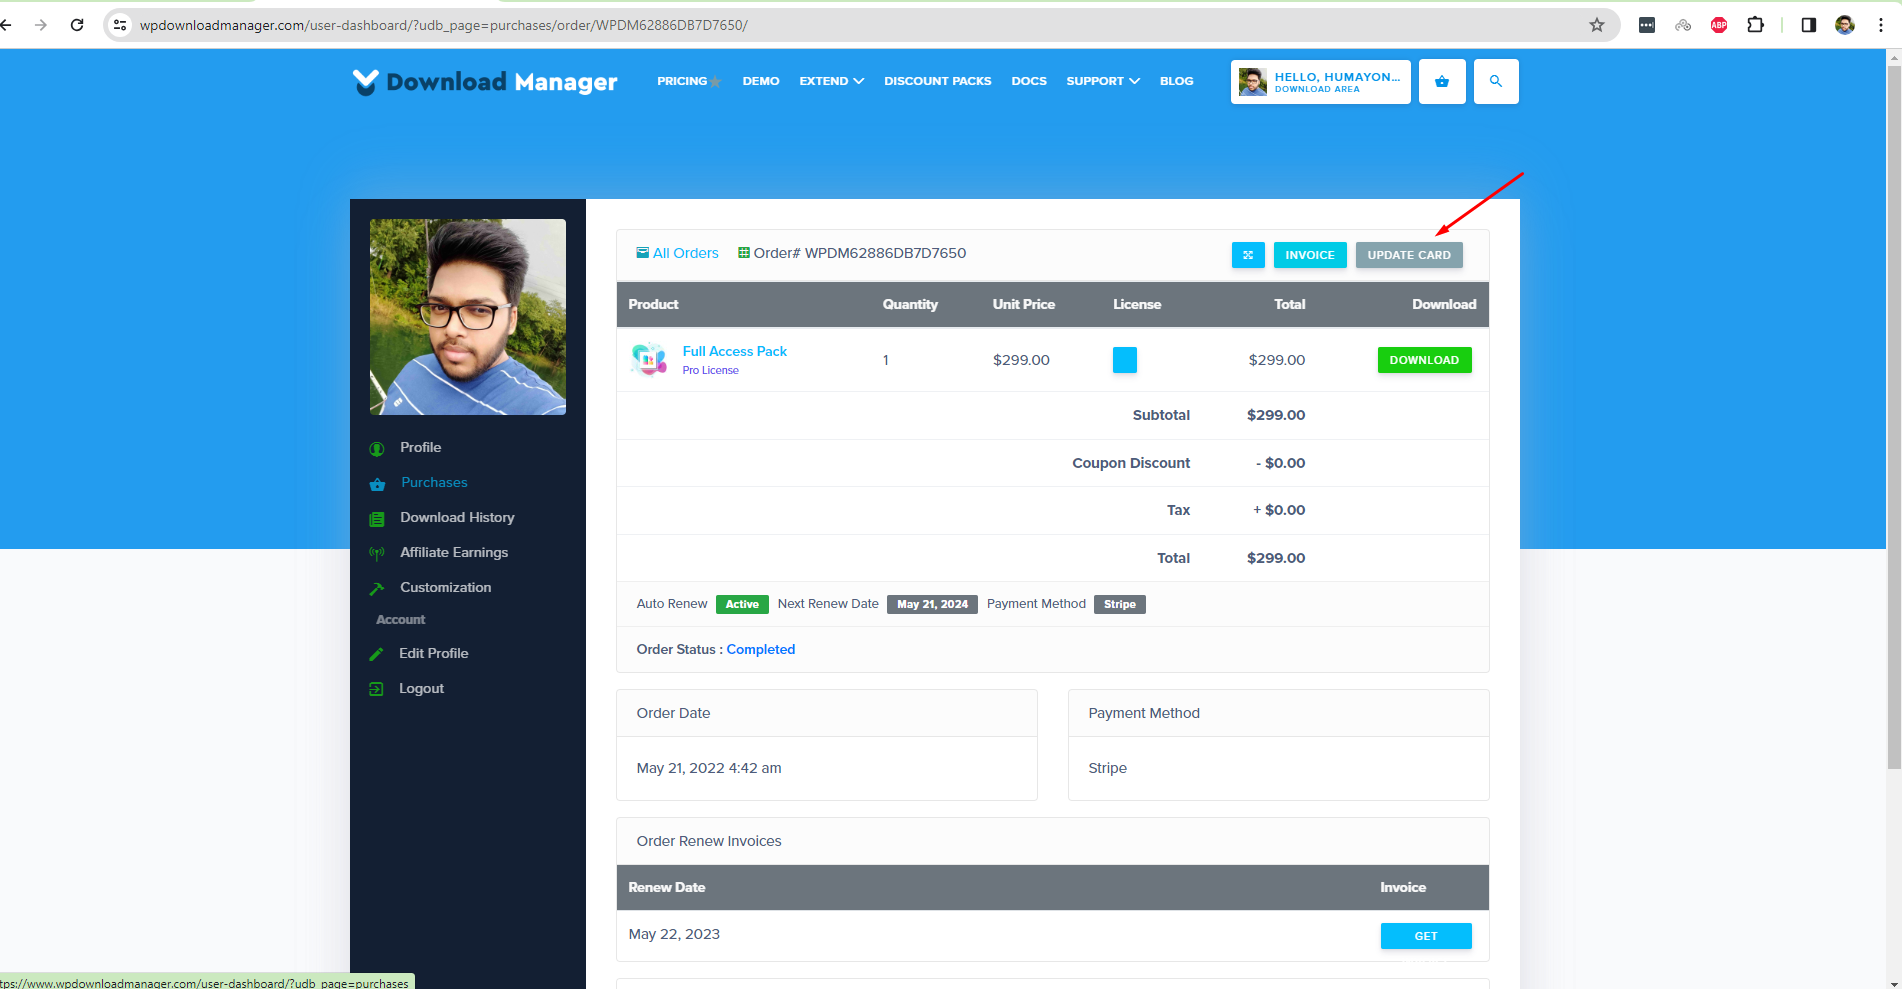1902x989 pixels.
Task: Select Download History in sidebar
Action: pyautogui.click(x=457, y=517)
